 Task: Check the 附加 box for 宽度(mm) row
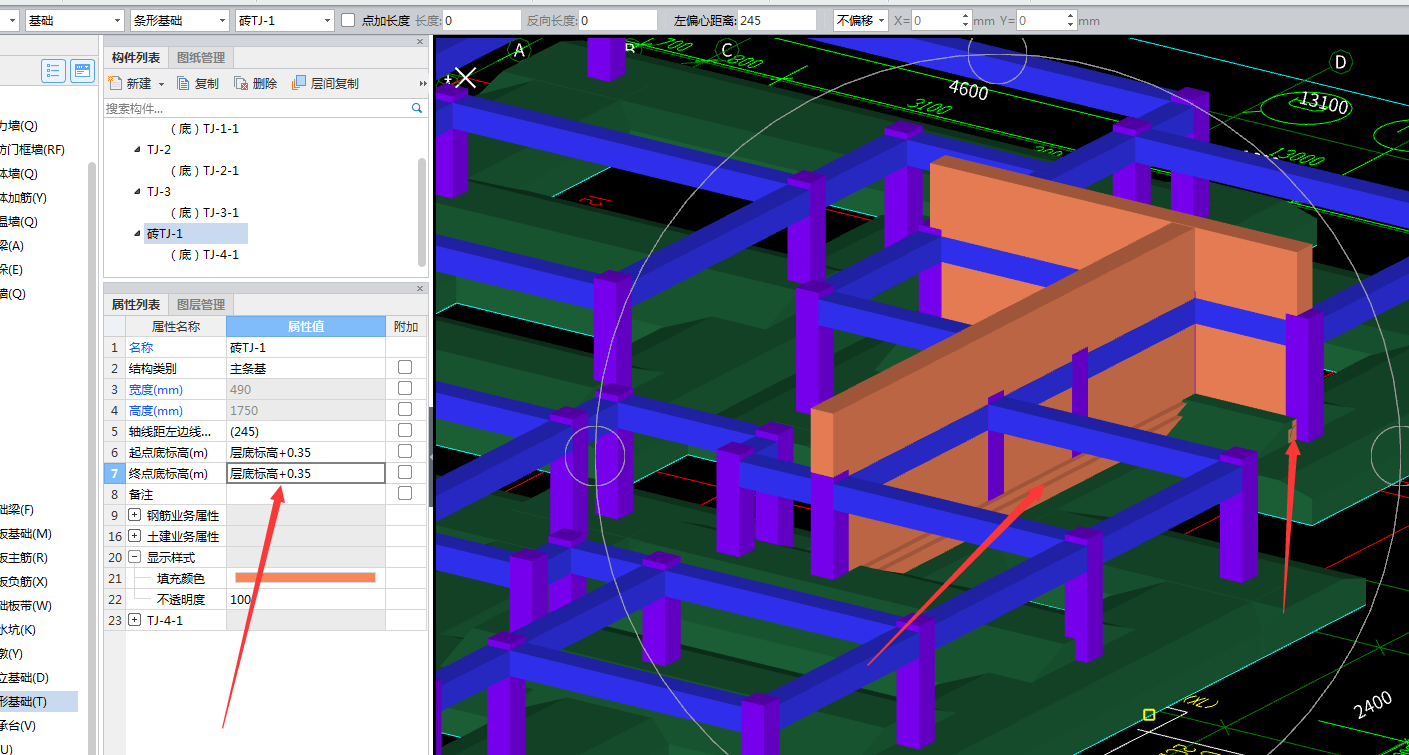(x=405, y=389)
